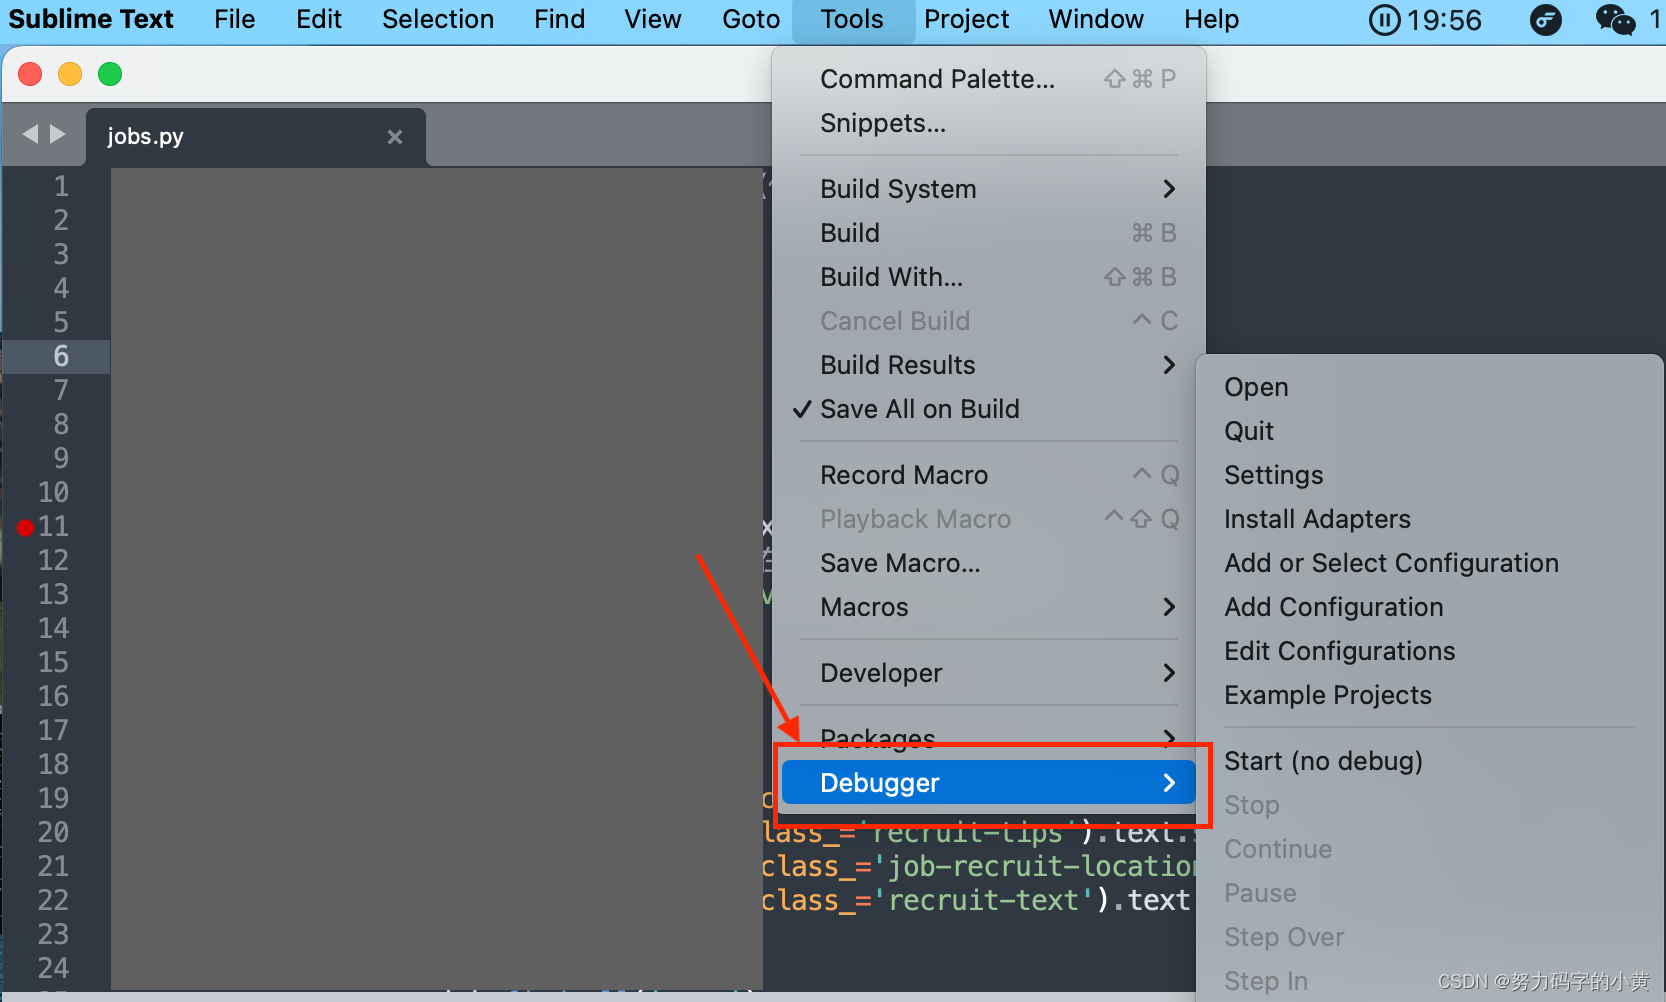Open the View menu
This screenshot has height=1002, width=1666.
click(x=652, y=19)
